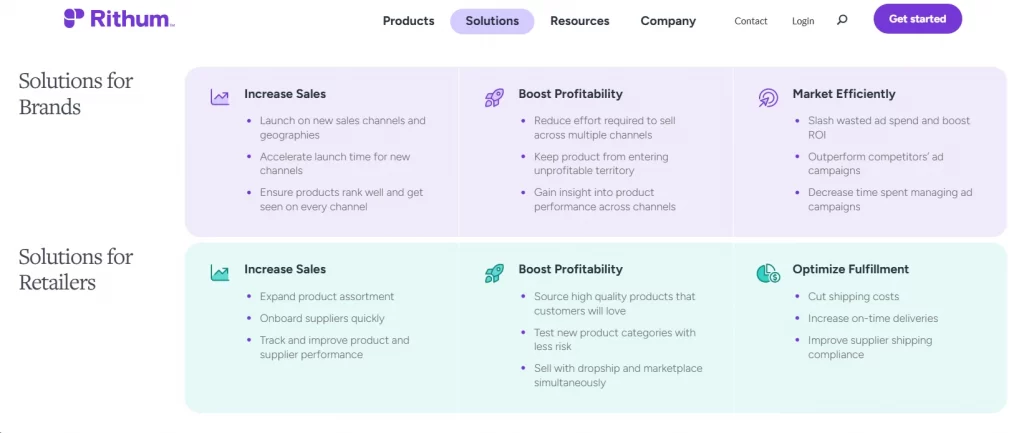Image resolution: width=1024 pixels, height=433 pixels.
Task: Click the Brands Boost Profitability rocket icon
Action: (494, 98)
